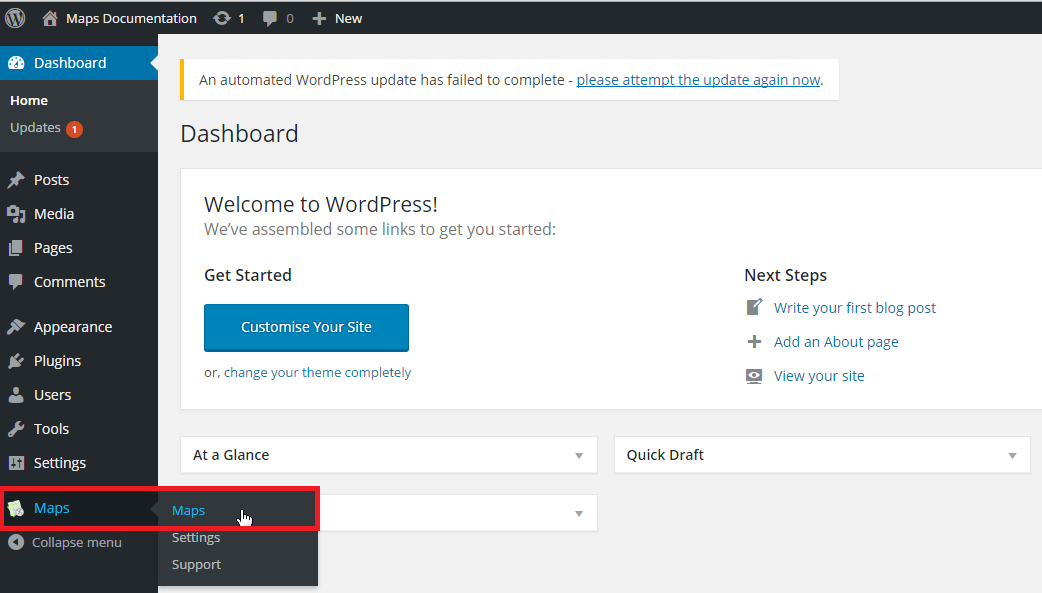Toggle the panel arrow below At a Glance

point(579,513)
